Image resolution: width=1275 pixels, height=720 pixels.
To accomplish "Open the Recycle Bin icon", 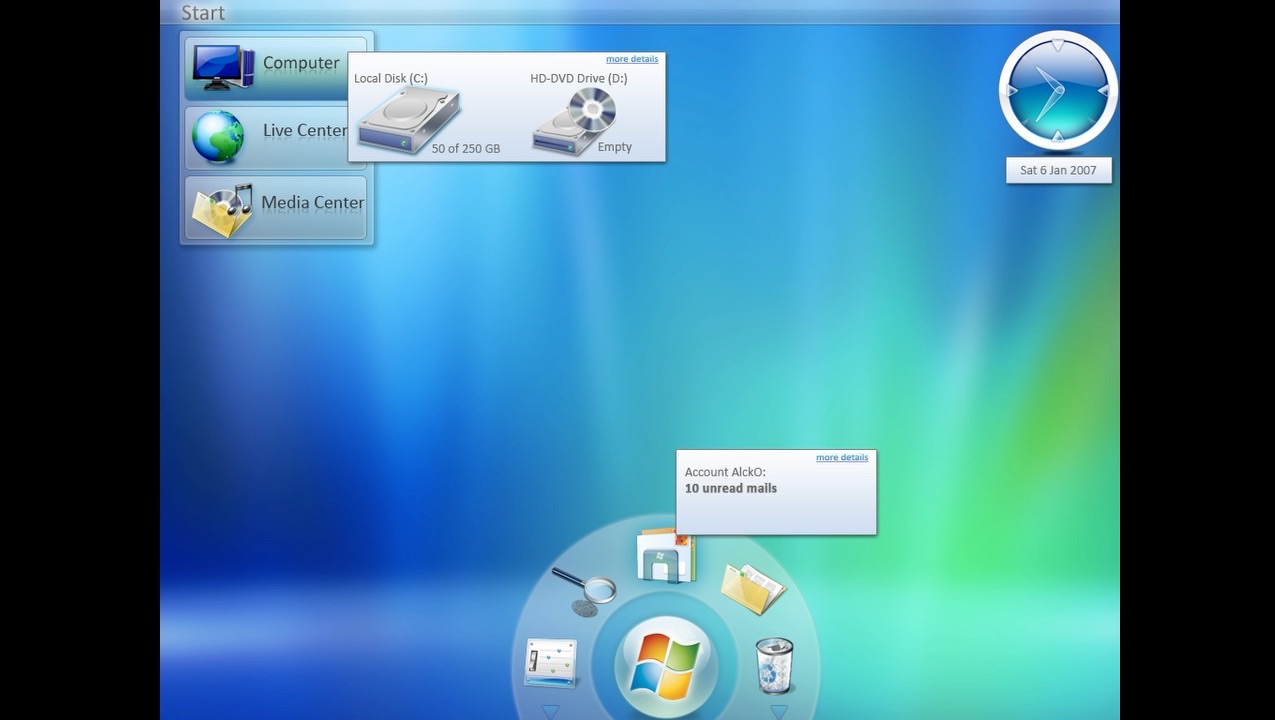I will [774, 665].
